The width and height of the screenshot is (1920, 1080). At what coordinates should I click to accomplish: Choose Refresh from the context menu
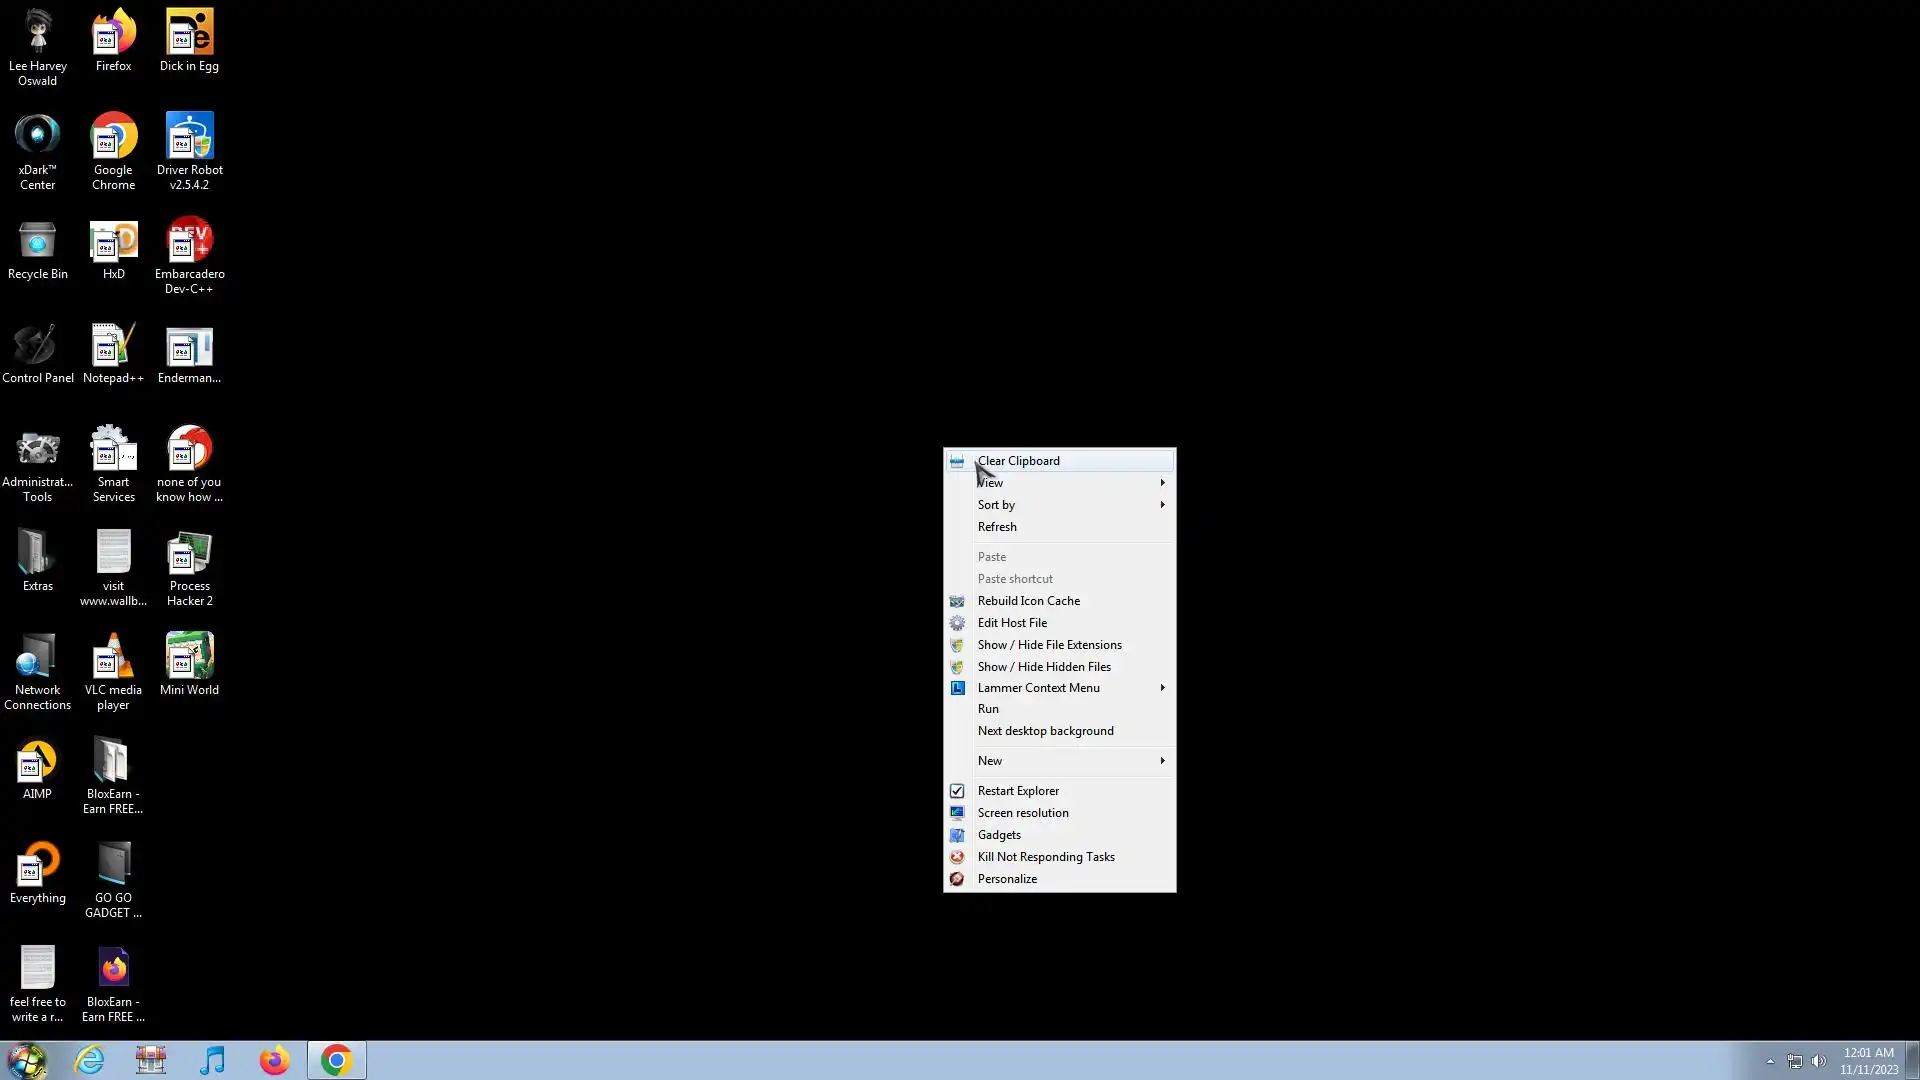[x=997, y=527]
